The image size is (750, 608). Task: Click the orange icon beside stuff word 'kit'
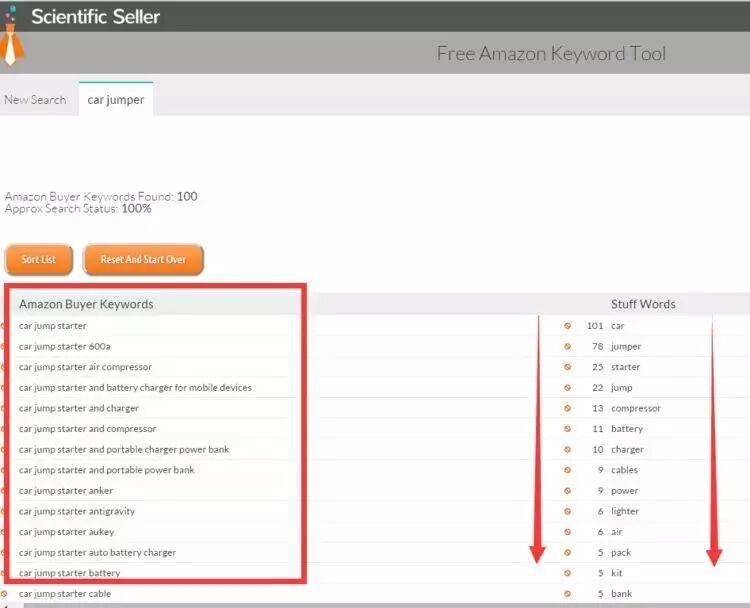click(567, 573)
